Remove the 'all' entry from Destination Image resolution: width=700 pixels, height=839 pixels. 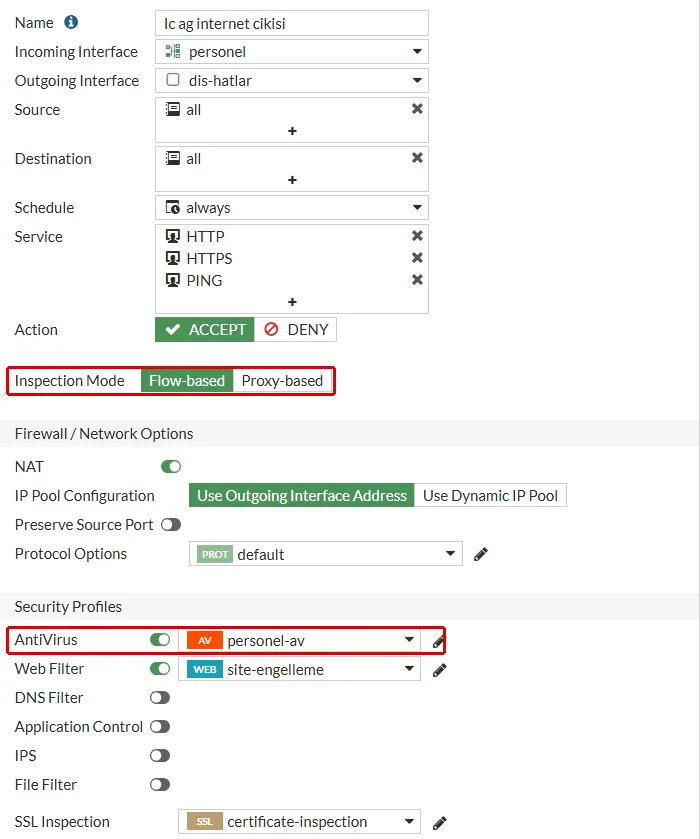pos(417,158)
